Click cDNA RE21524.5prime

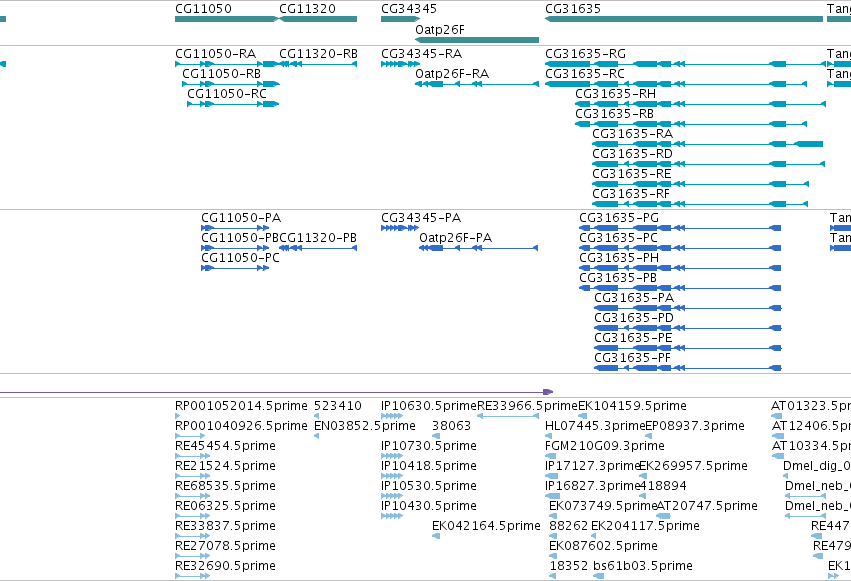(x=225, y=467)
